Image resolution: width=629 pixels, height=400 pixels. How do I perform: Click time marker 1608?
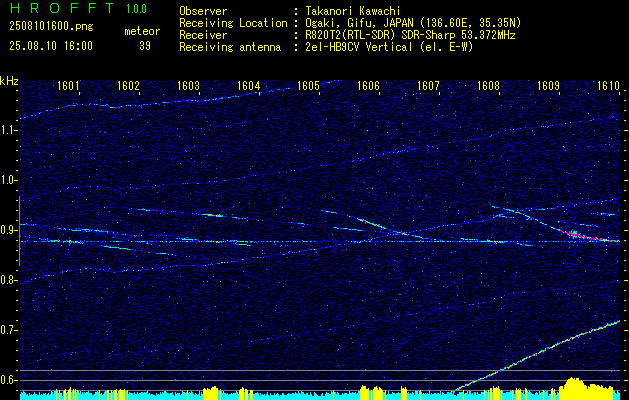tap(488, 85)
